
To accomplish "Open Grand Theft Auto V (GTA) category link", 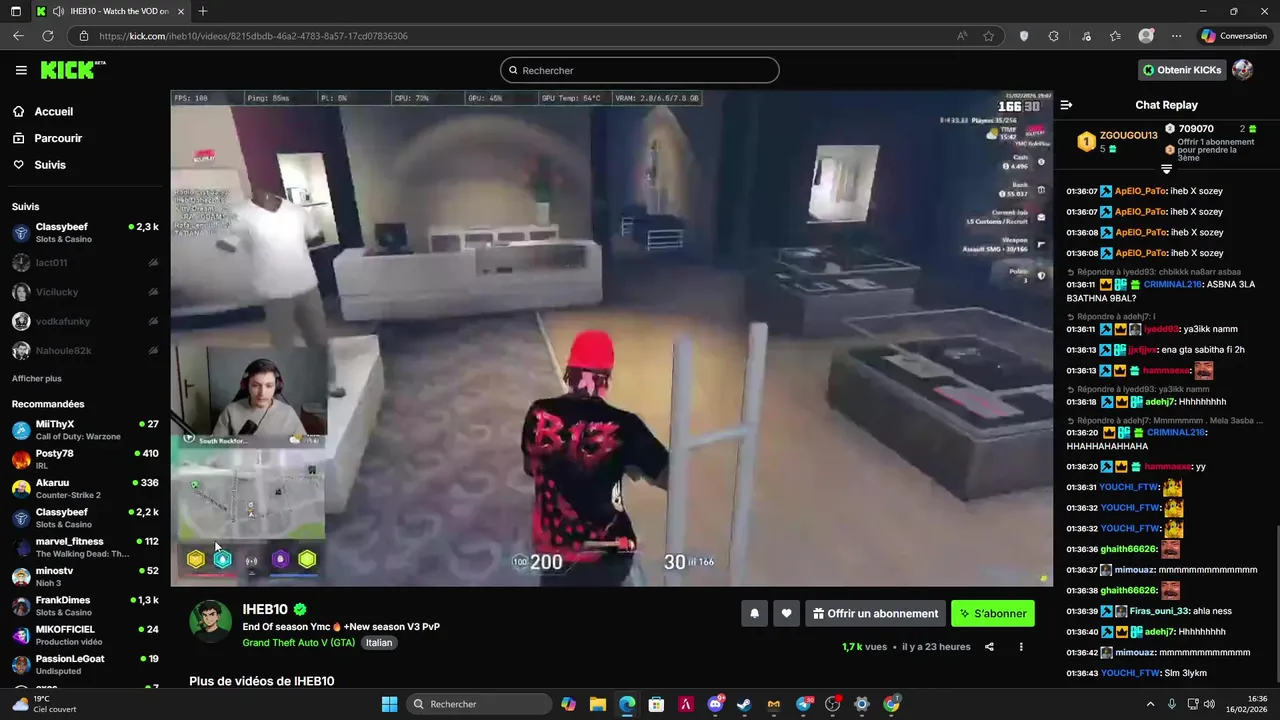I will click(298, 643).
